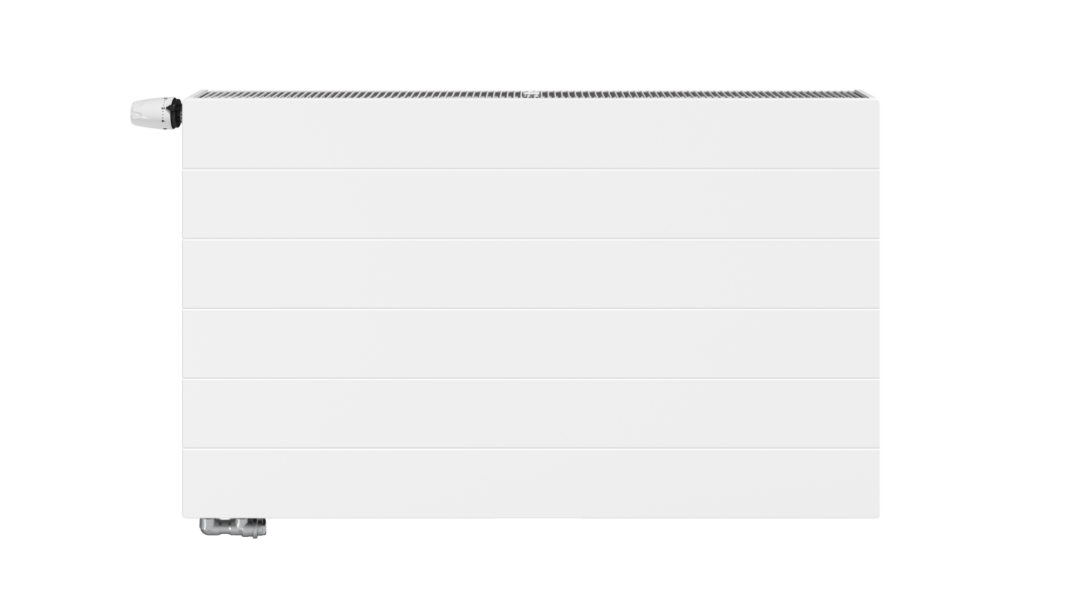The height and width of the screenshot is (600, 1066).
Task: Select the fourth radiator panel strip
Action: point(531,344)
